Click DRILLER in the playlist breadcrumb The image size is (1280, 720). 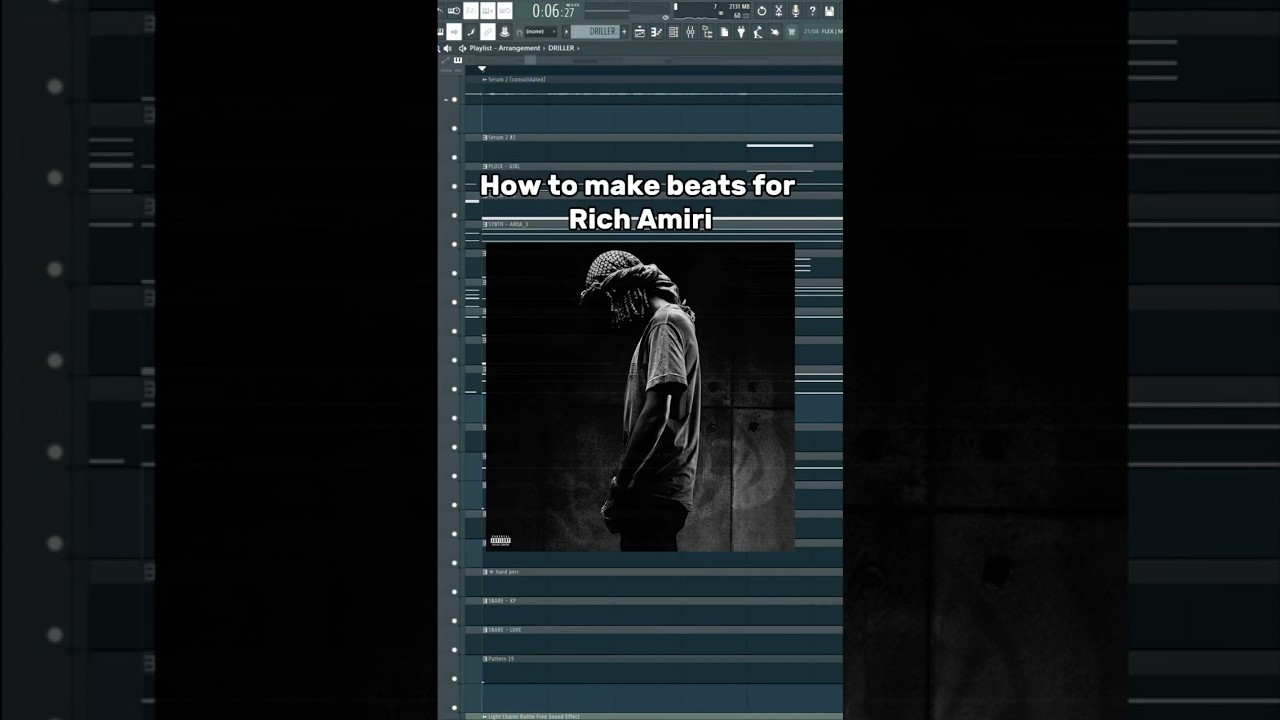click(x=561, y=48)
